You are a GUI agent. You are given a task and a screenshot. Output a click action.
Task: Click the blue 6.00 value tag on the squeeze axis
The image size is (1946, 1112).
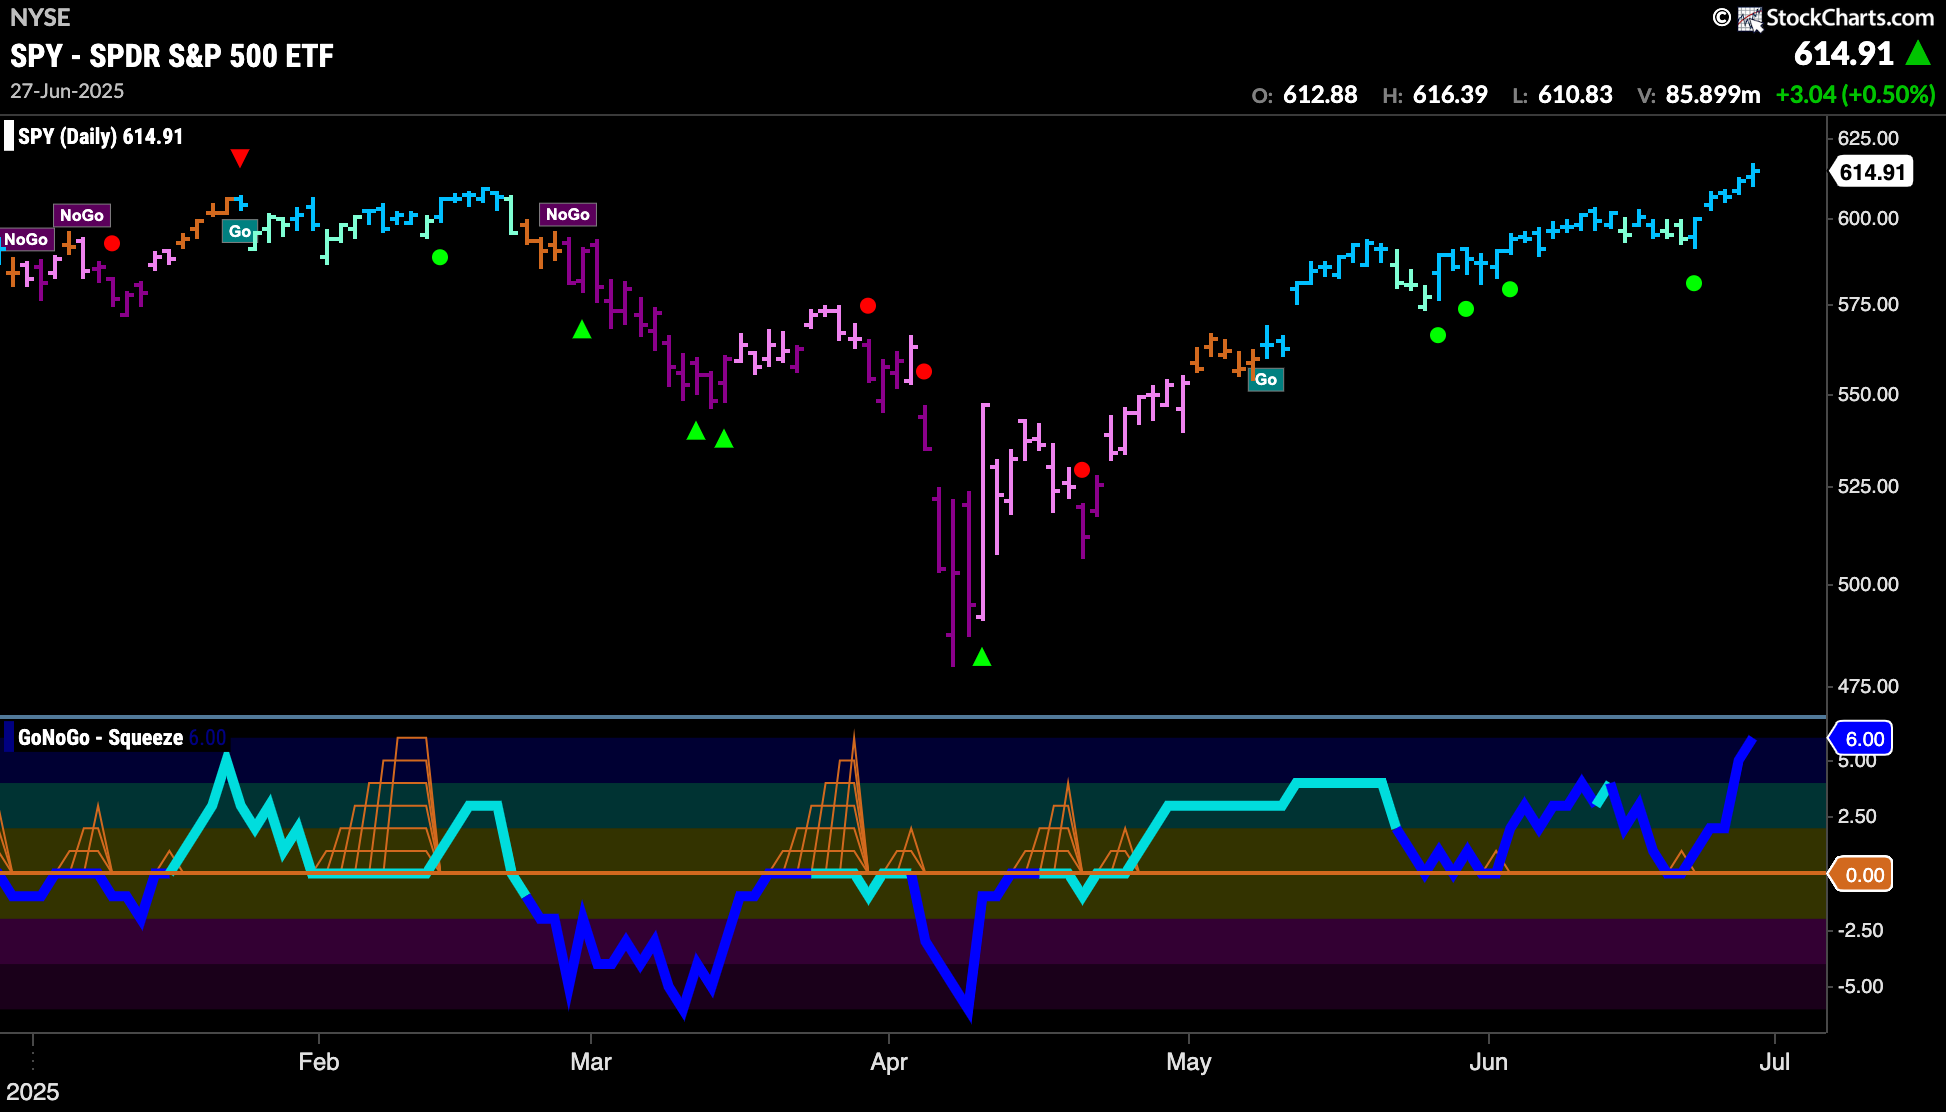(1862, 739)
